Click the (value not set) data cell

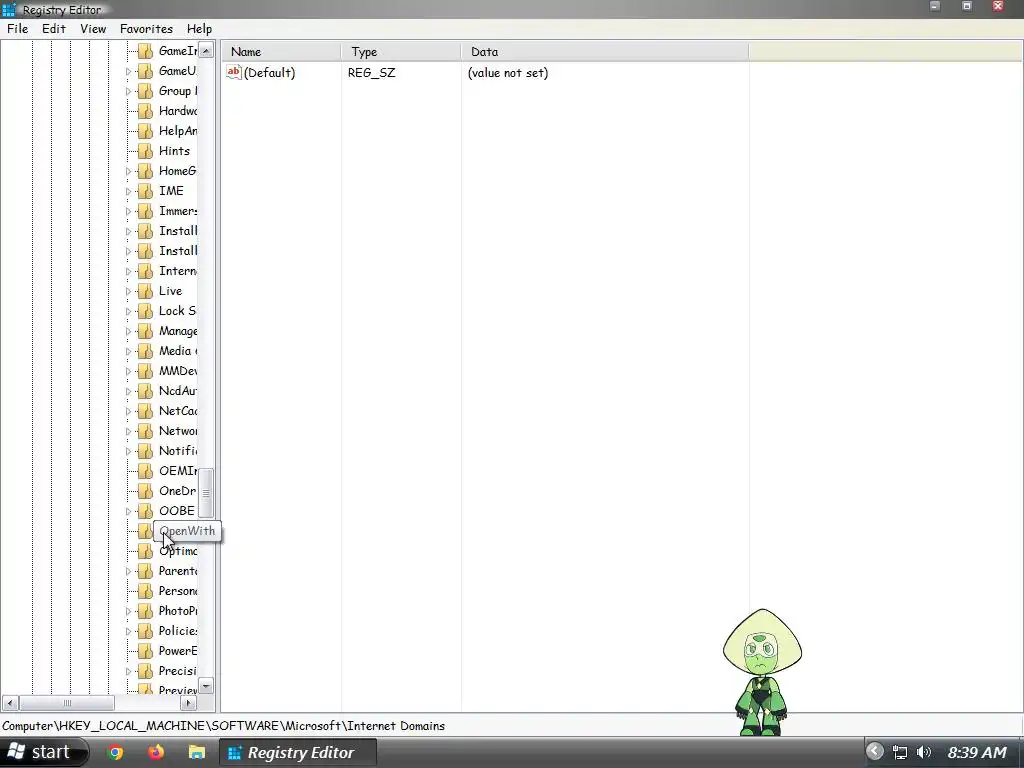(x=508, y=72)
